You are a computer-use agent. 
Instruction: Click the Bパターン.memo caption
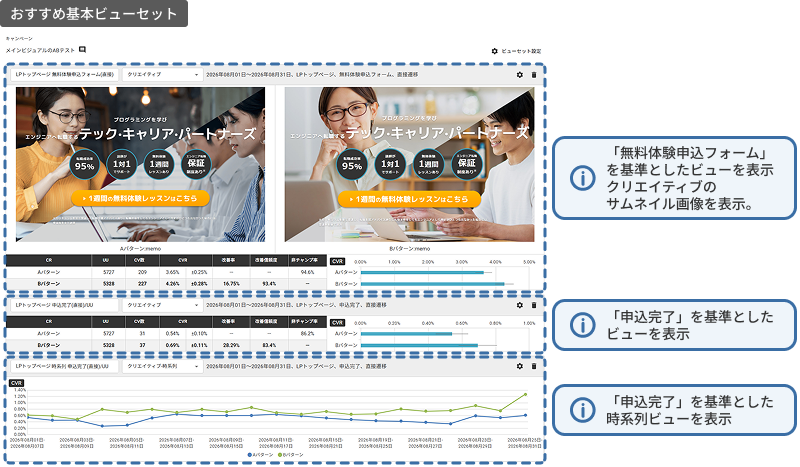(409, 249)
